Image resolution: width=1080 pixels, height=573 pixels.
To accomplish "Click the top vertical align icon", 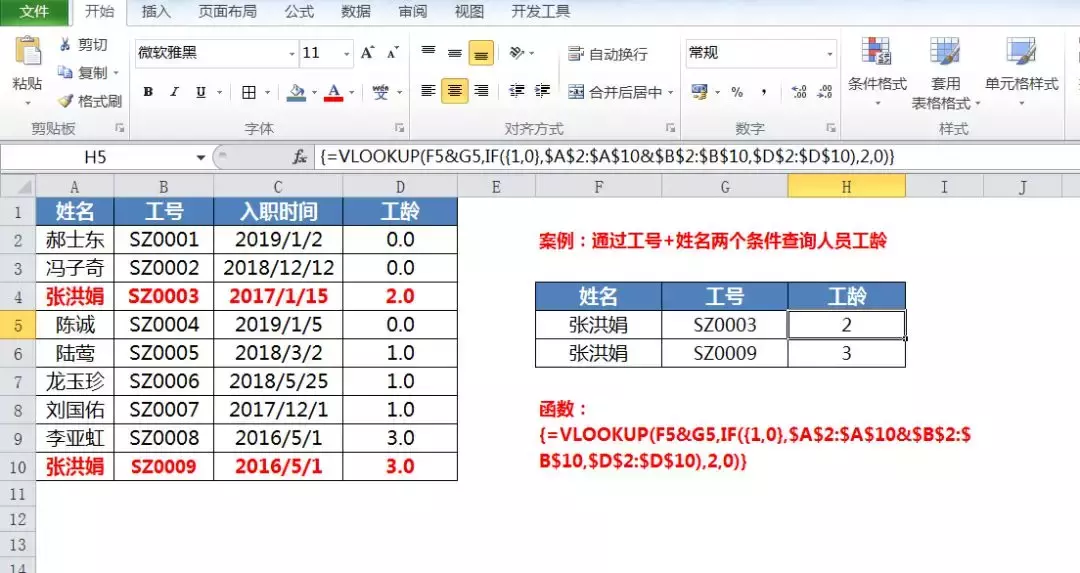I will (428, 52).
